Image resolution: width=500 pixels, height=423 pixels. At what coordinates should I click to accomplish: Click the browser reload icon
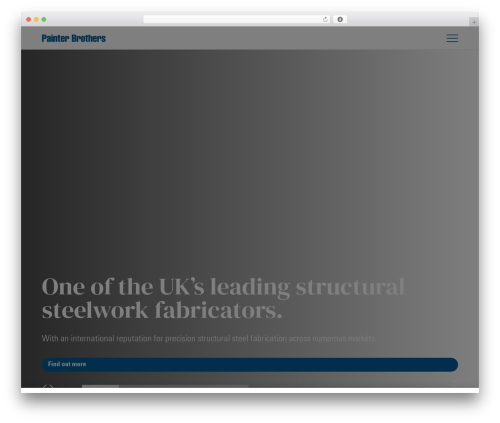325,20
